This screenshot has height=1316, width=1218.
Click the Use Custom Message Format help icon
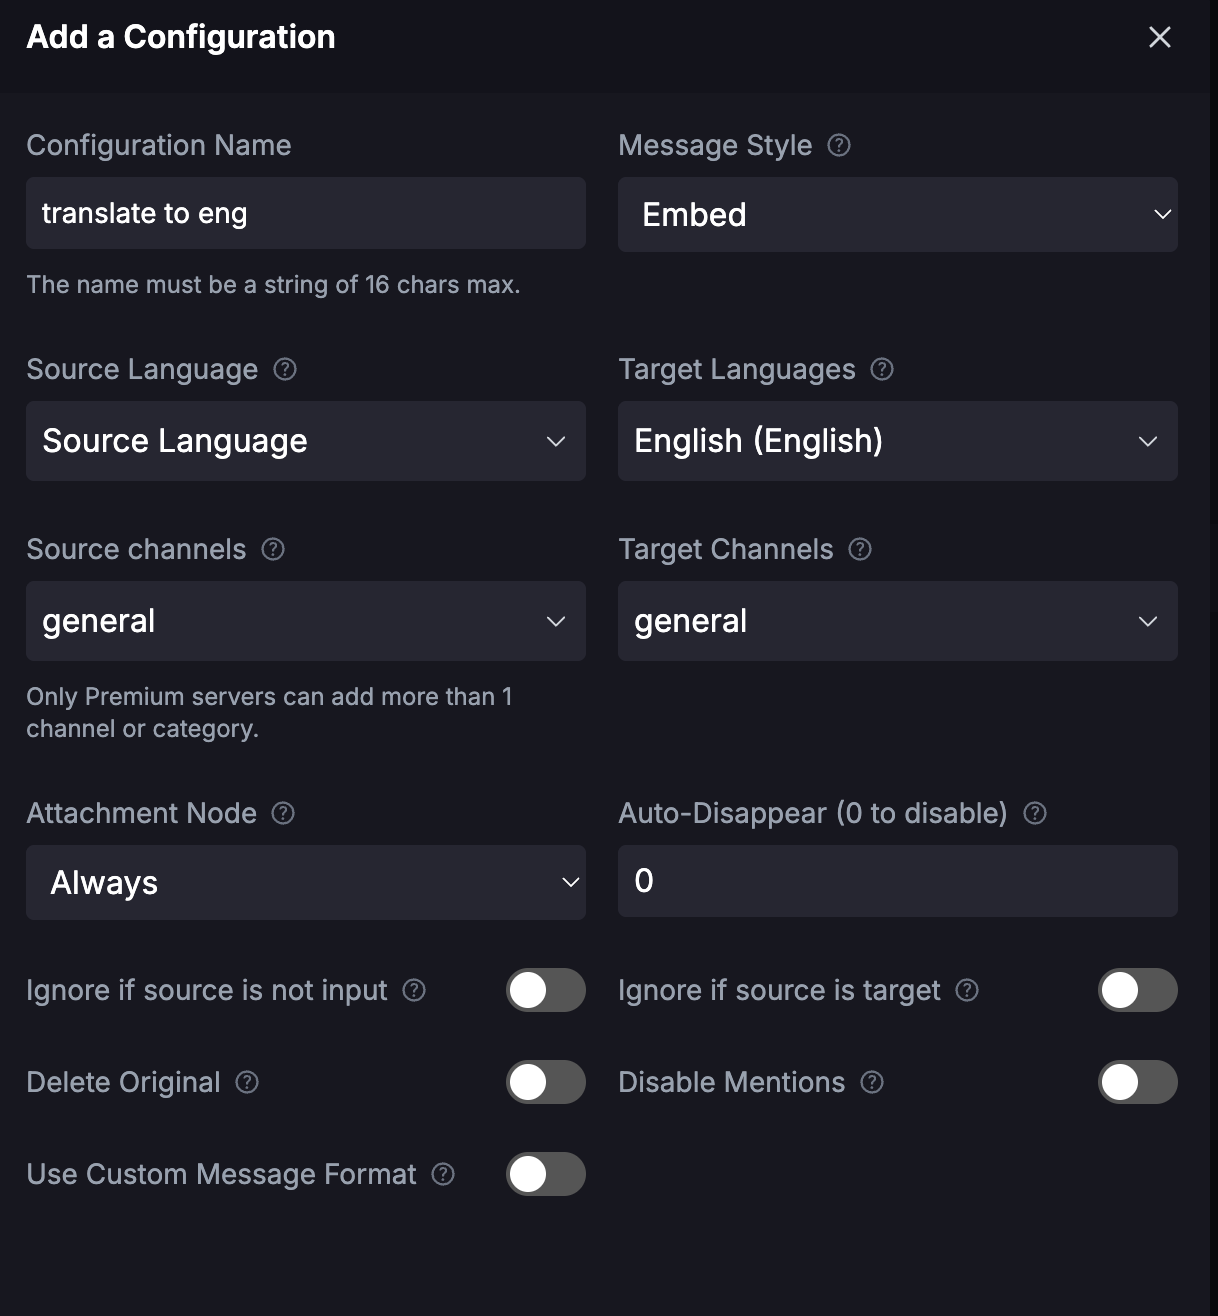point(443,1174)
